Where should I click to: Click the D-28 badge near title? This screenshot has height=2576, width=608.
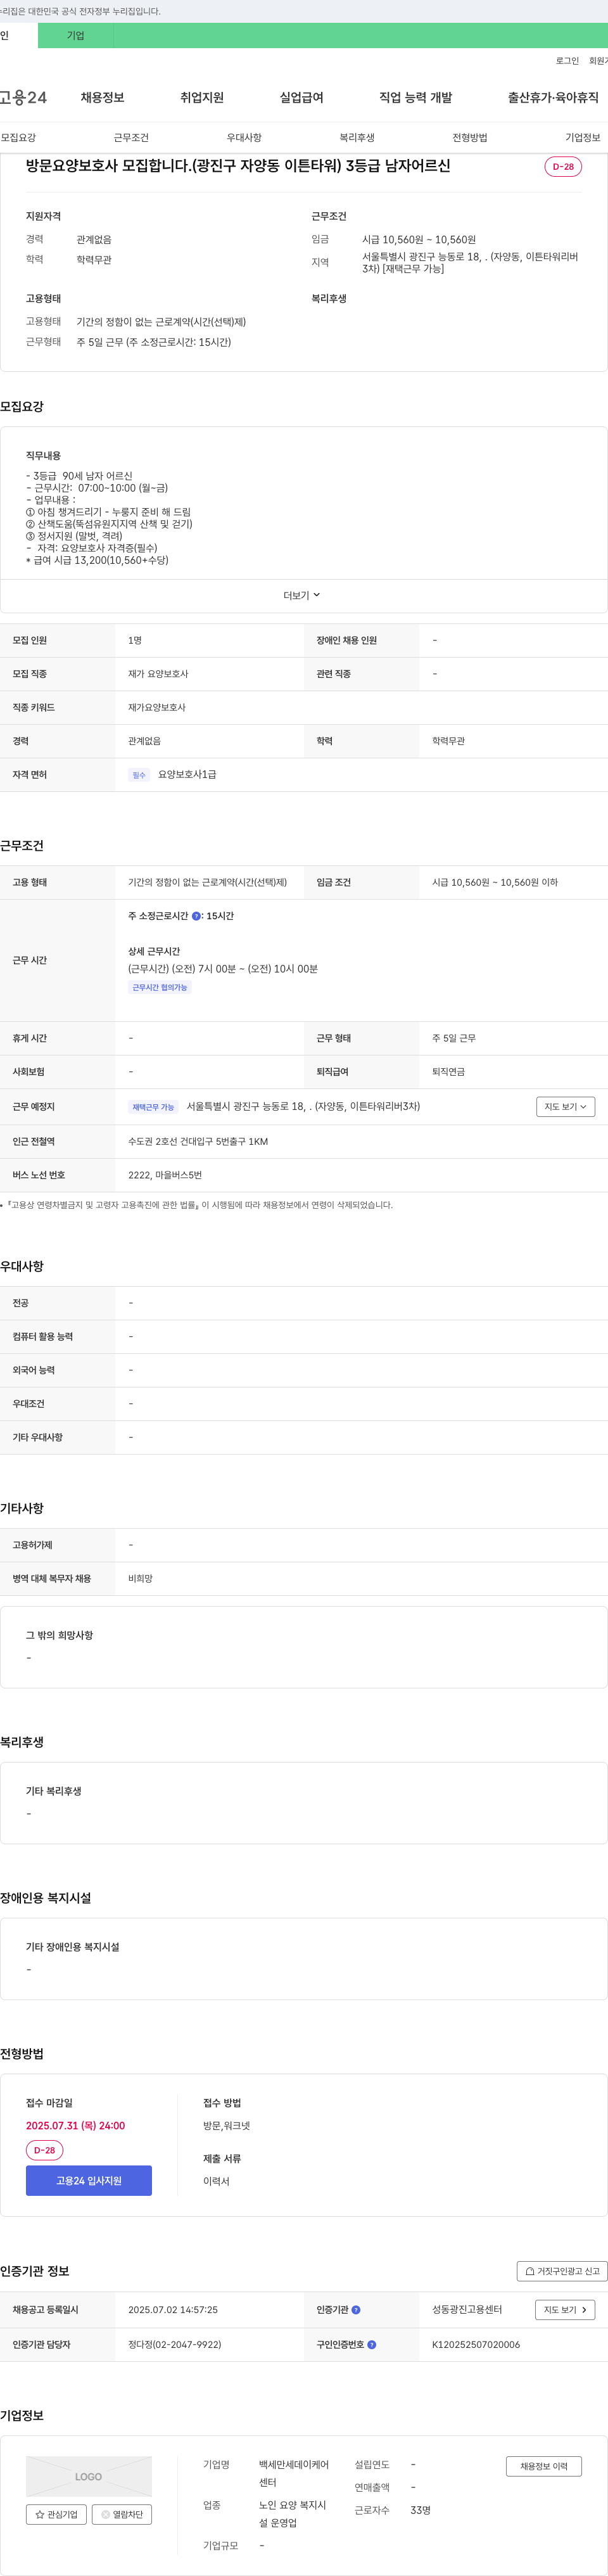563,166
